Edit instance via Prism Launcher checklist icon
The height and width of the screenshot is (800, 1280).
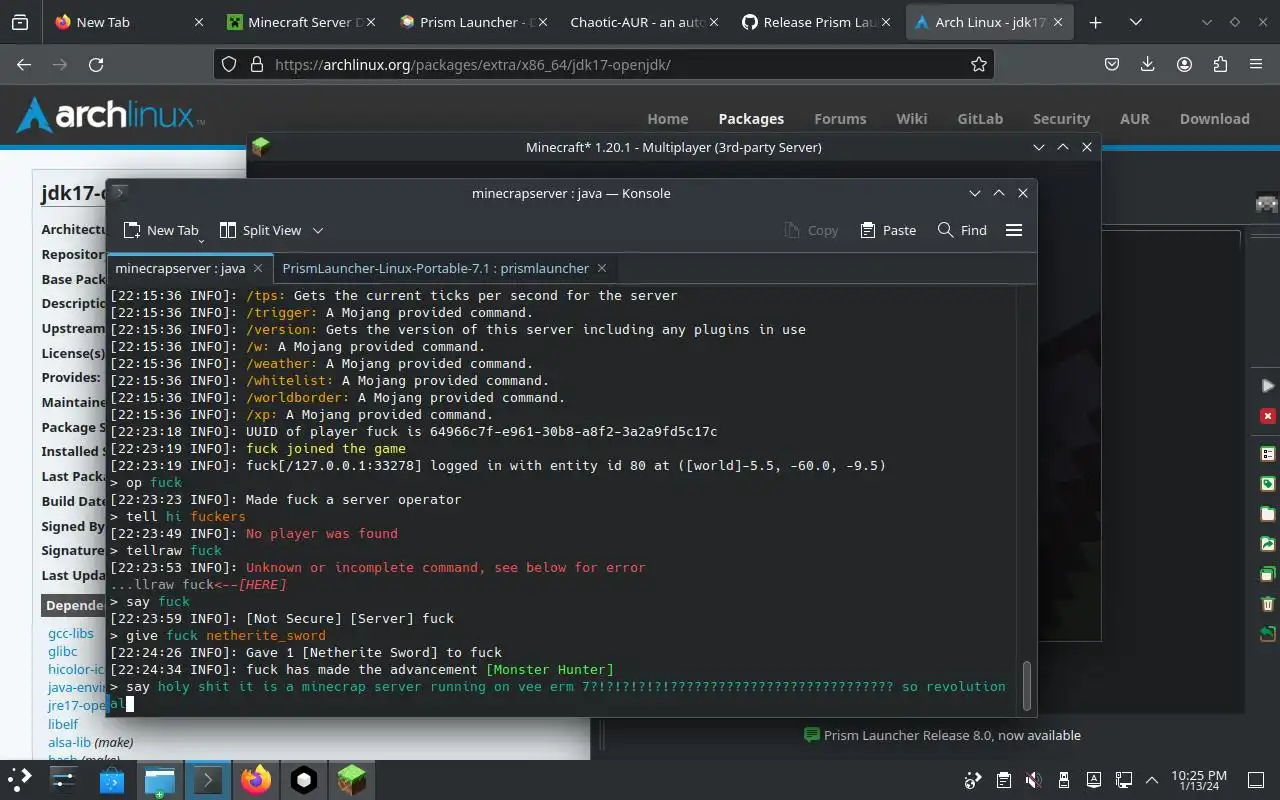(1268, 453)
